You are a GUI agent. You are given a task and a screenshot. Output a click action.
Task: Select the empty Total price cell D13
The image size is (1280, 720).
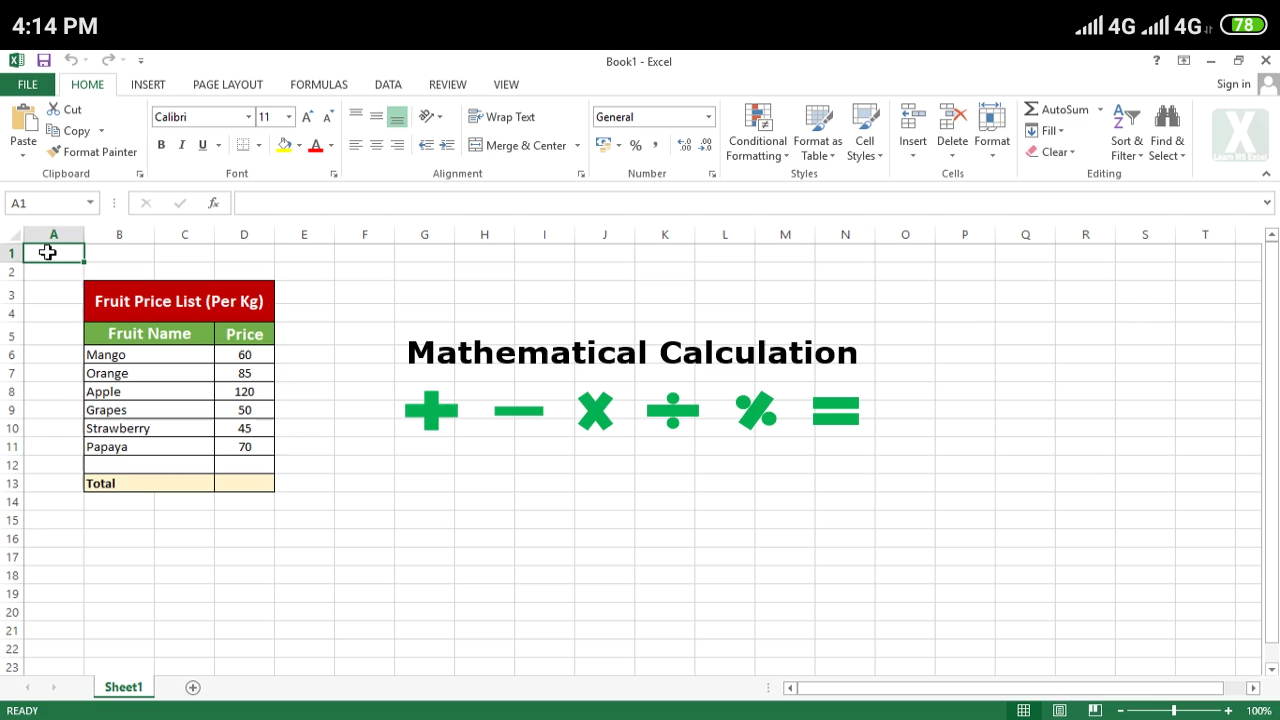click(x=244, y=483)
